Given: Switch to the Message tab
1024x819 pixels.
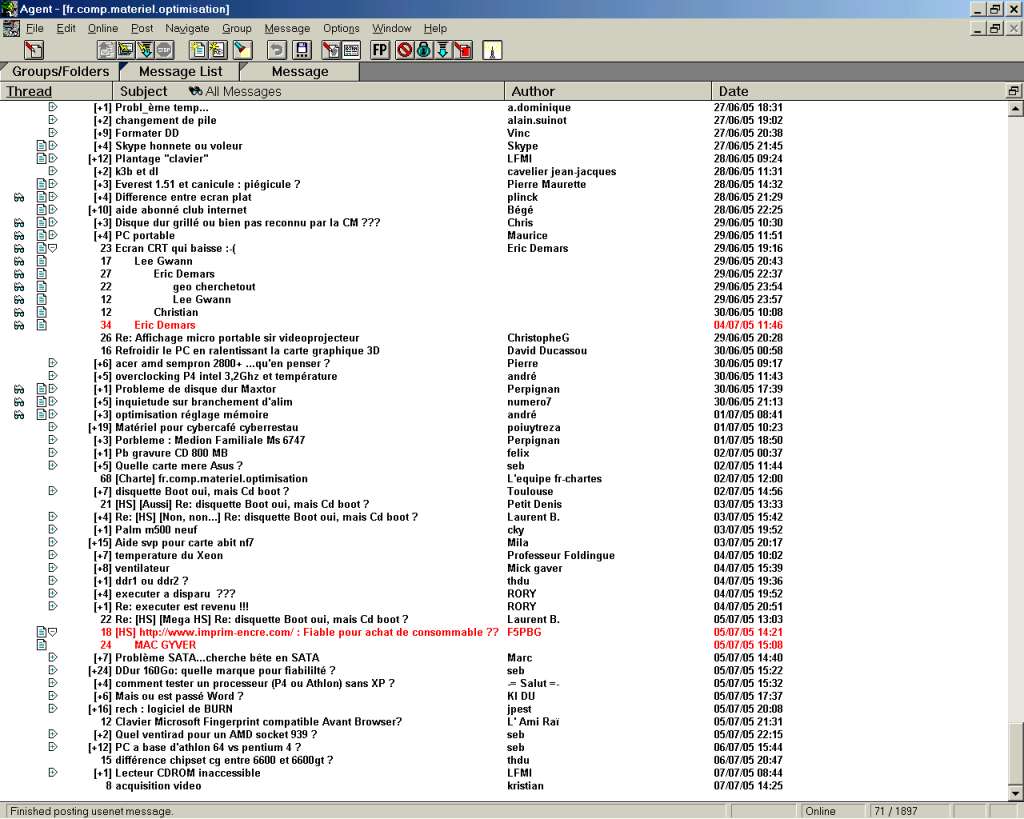Looking at the screenshot, I should click(300, 71).
